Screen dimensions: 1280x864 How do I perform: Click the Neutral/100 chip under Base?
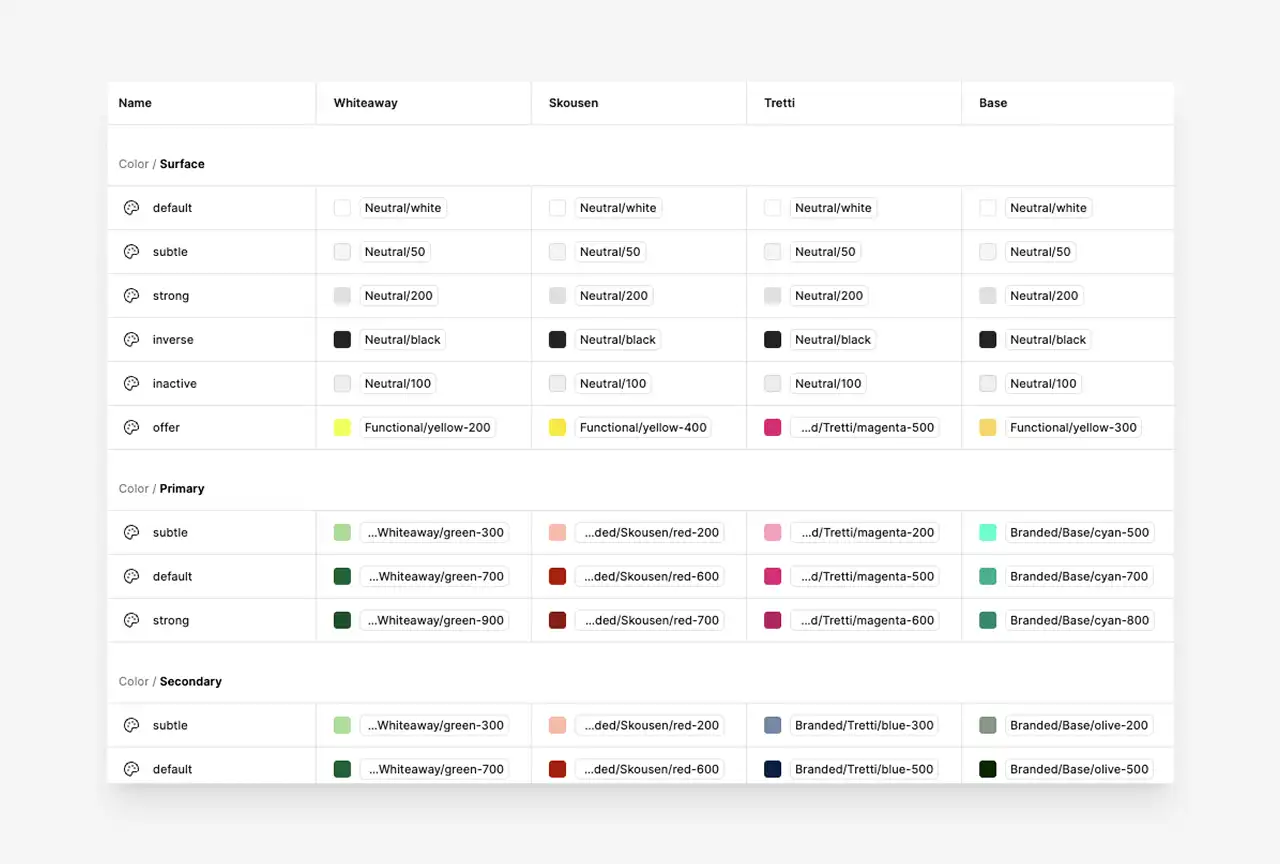pos(1043,384)
